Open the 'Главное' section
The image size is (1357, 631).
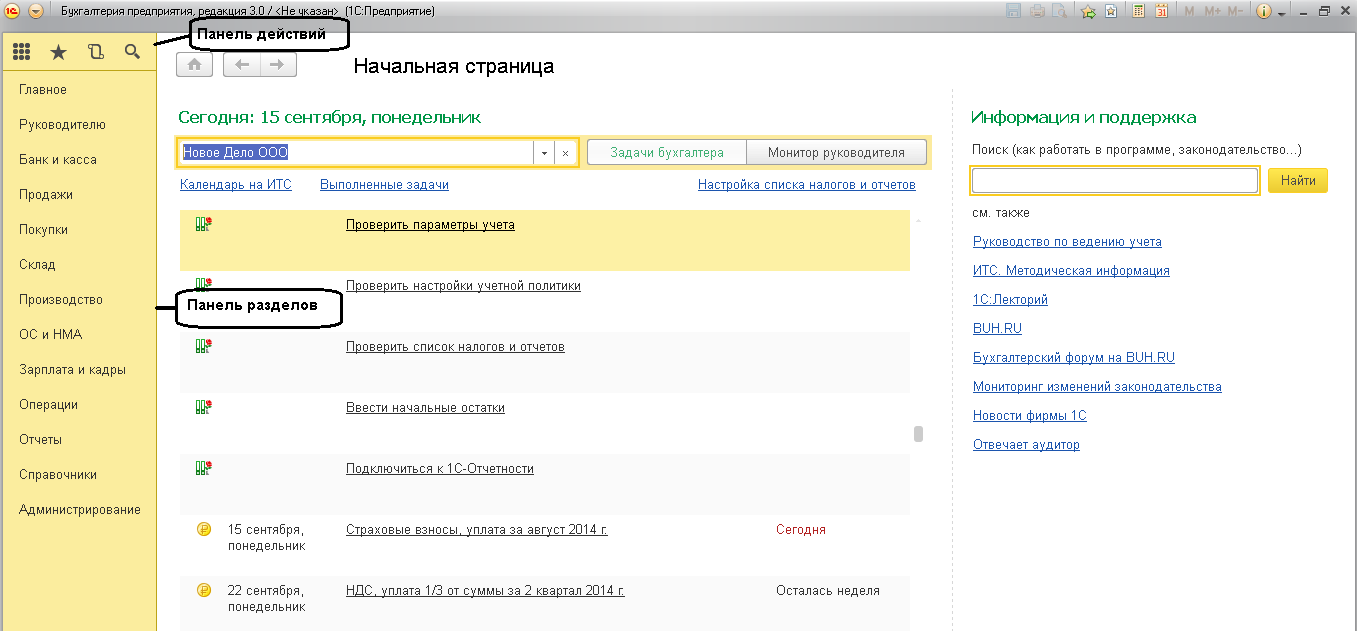(43, 90)
